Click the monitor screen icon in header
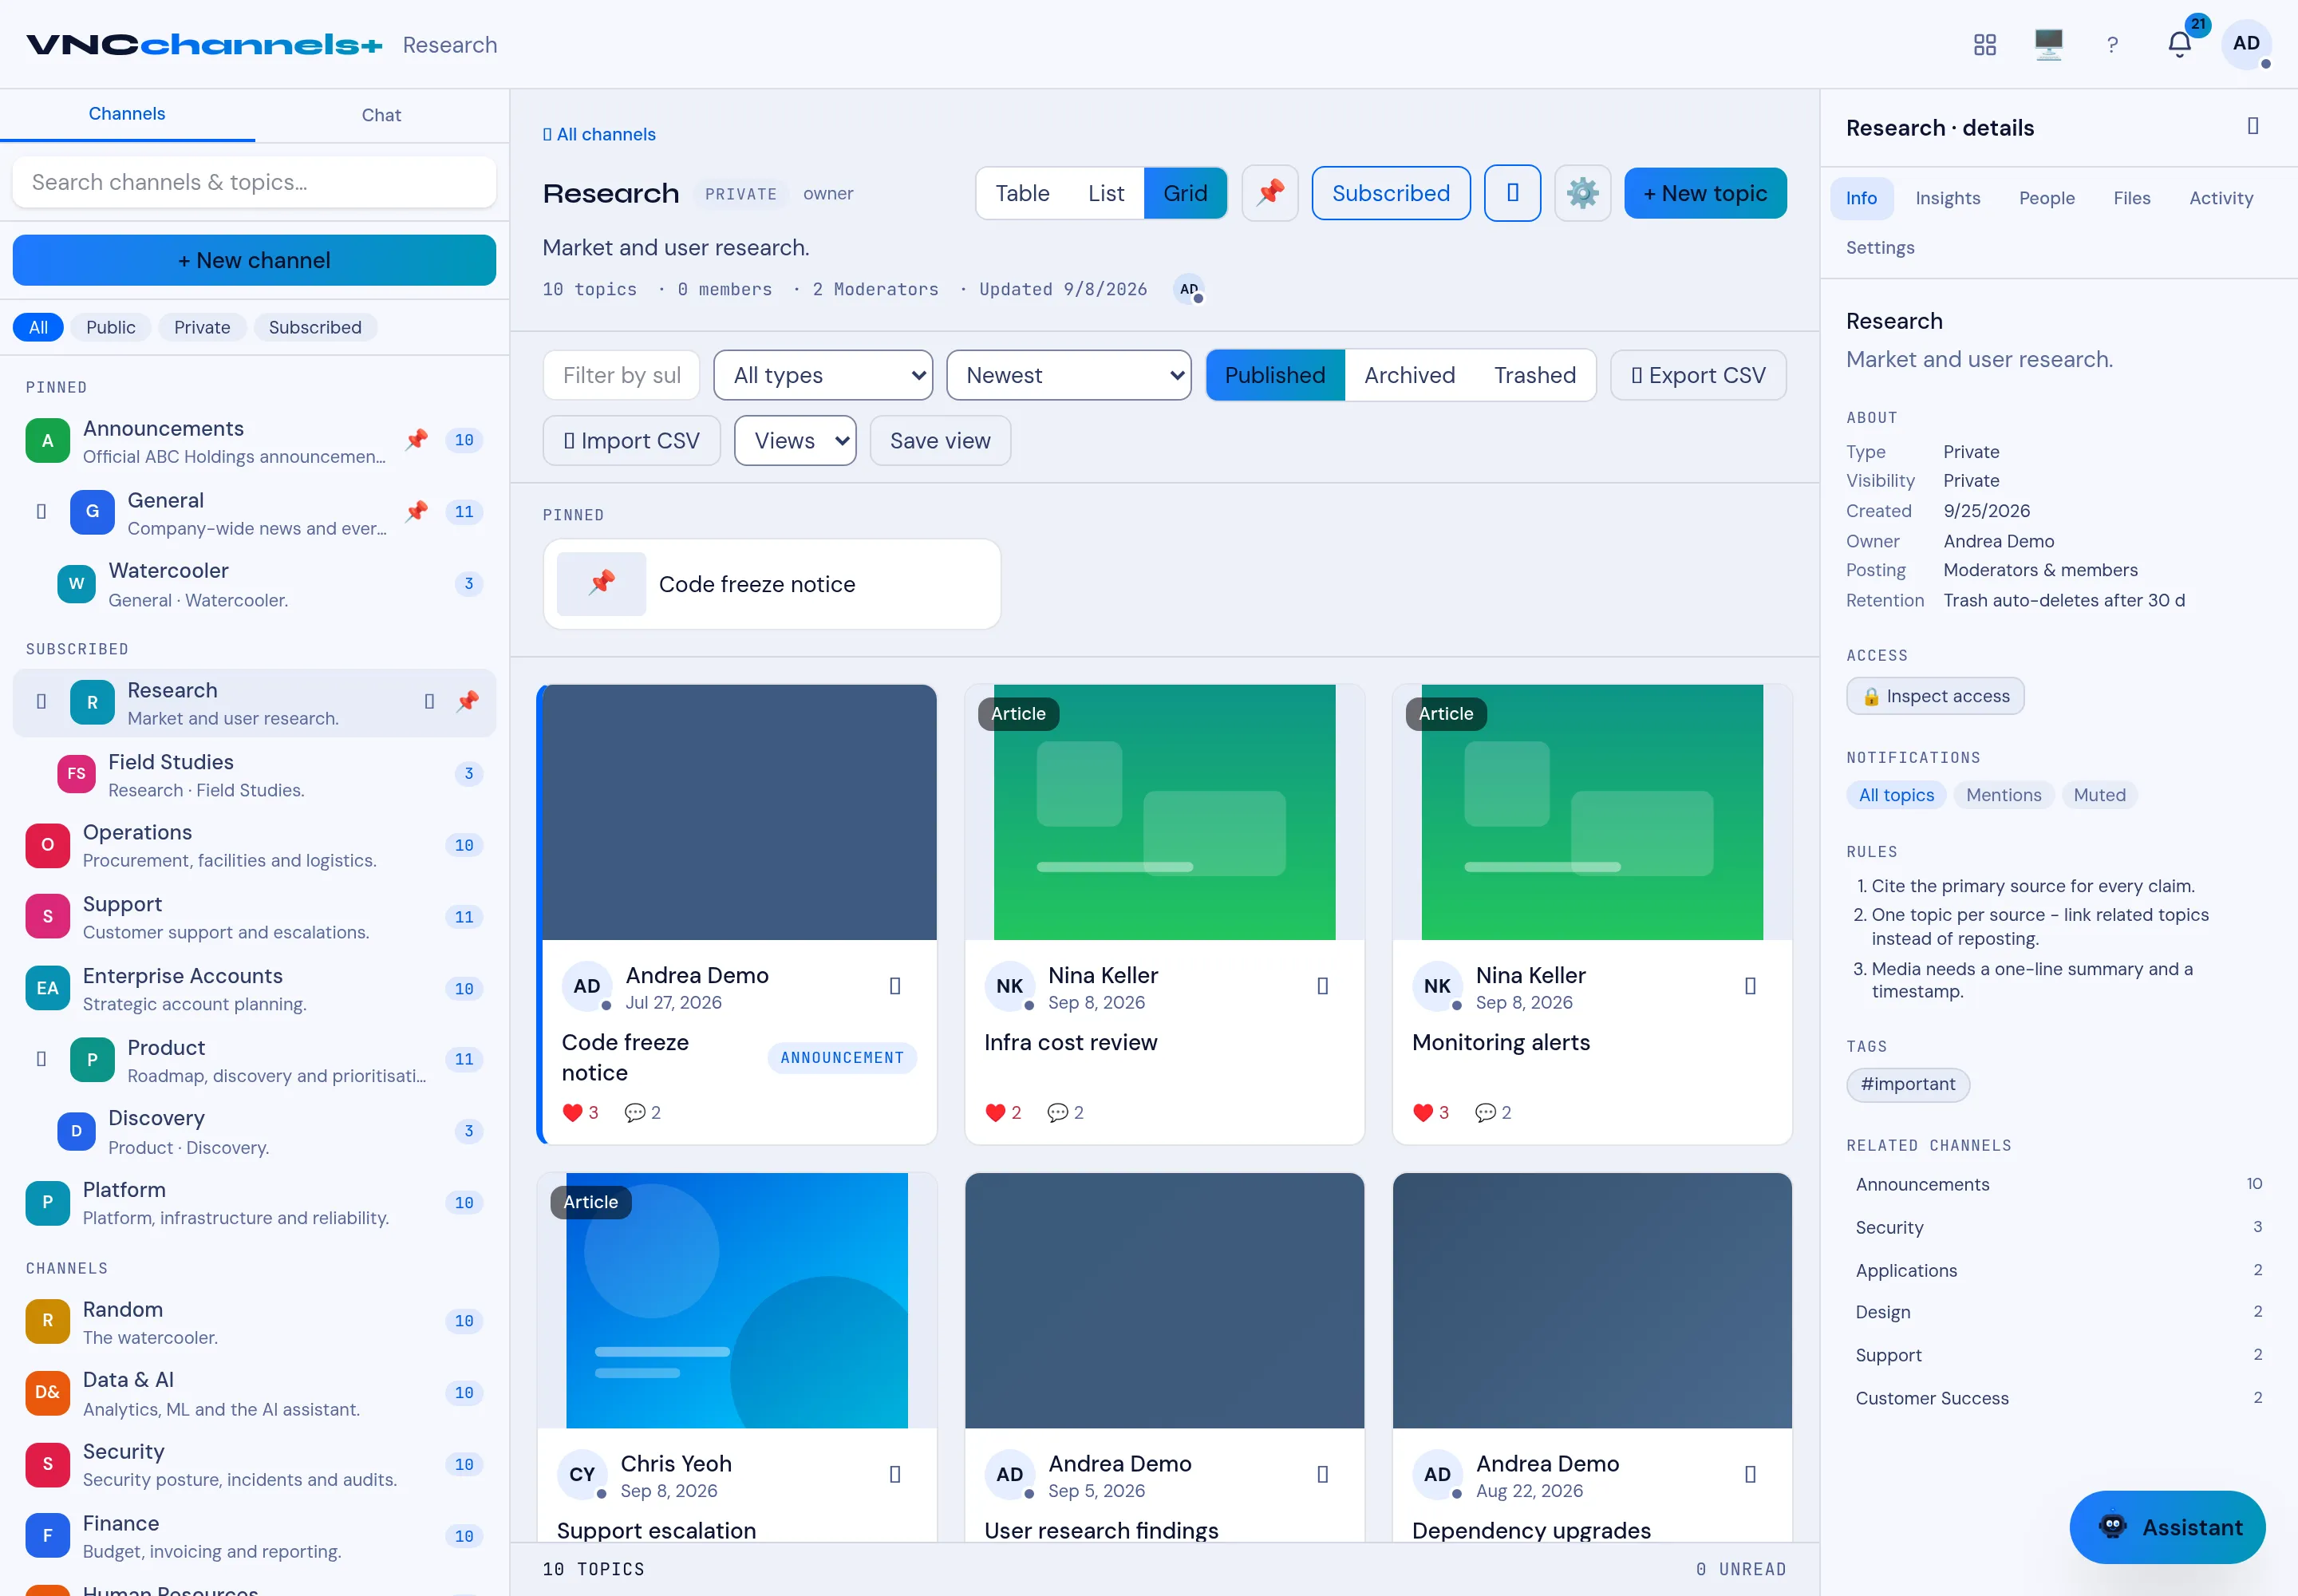The height and width of the screenshot is (1596, 2298). click(x=2048, y=44)
